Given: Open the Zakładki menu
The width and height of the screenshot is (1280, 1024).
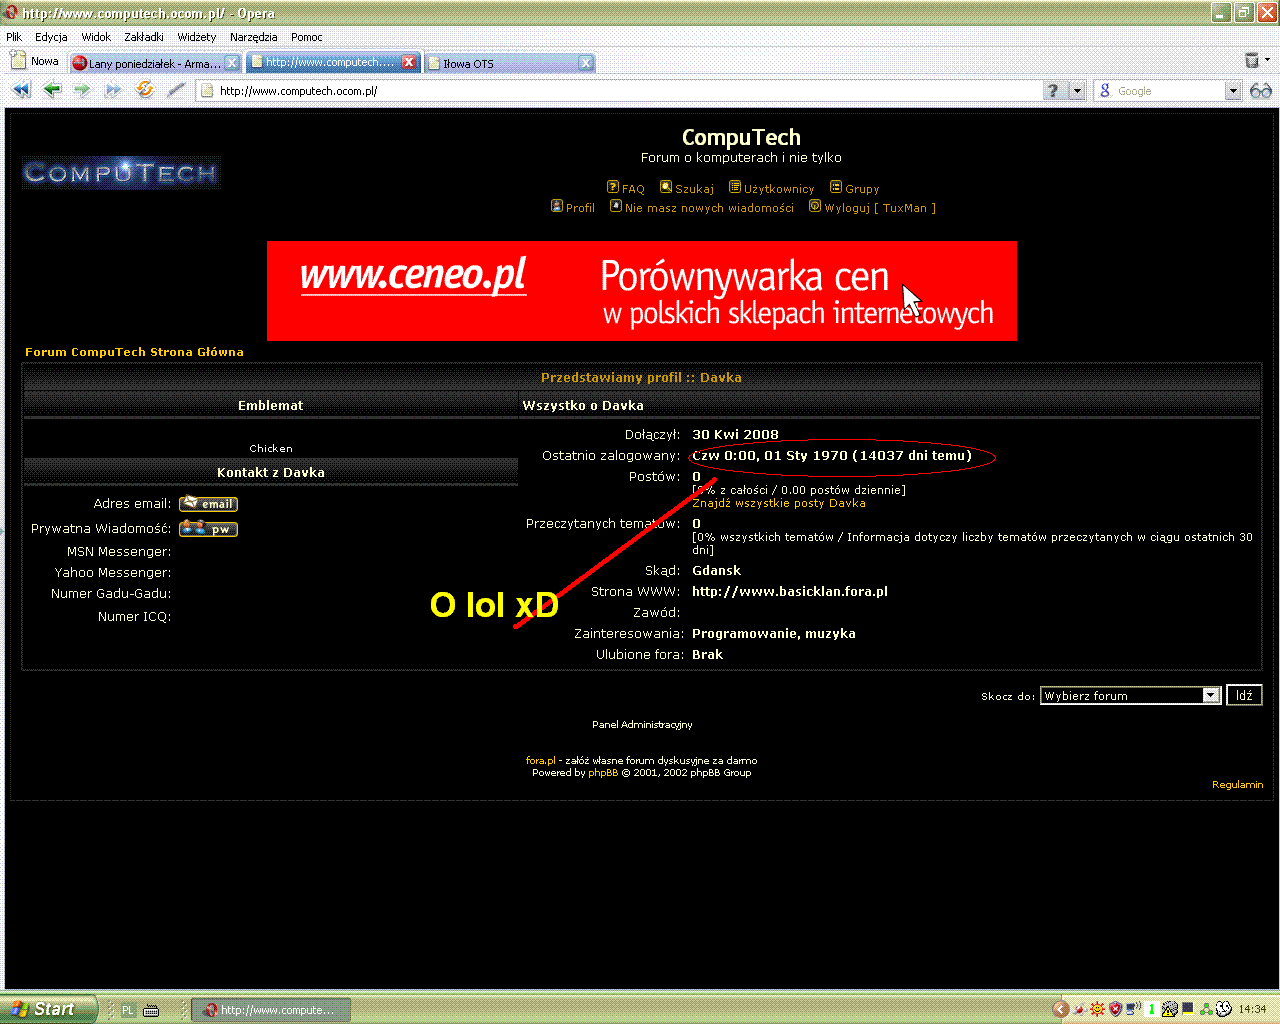Looking at the screenshot, I should pyautogui.click(x=144, y=37).
